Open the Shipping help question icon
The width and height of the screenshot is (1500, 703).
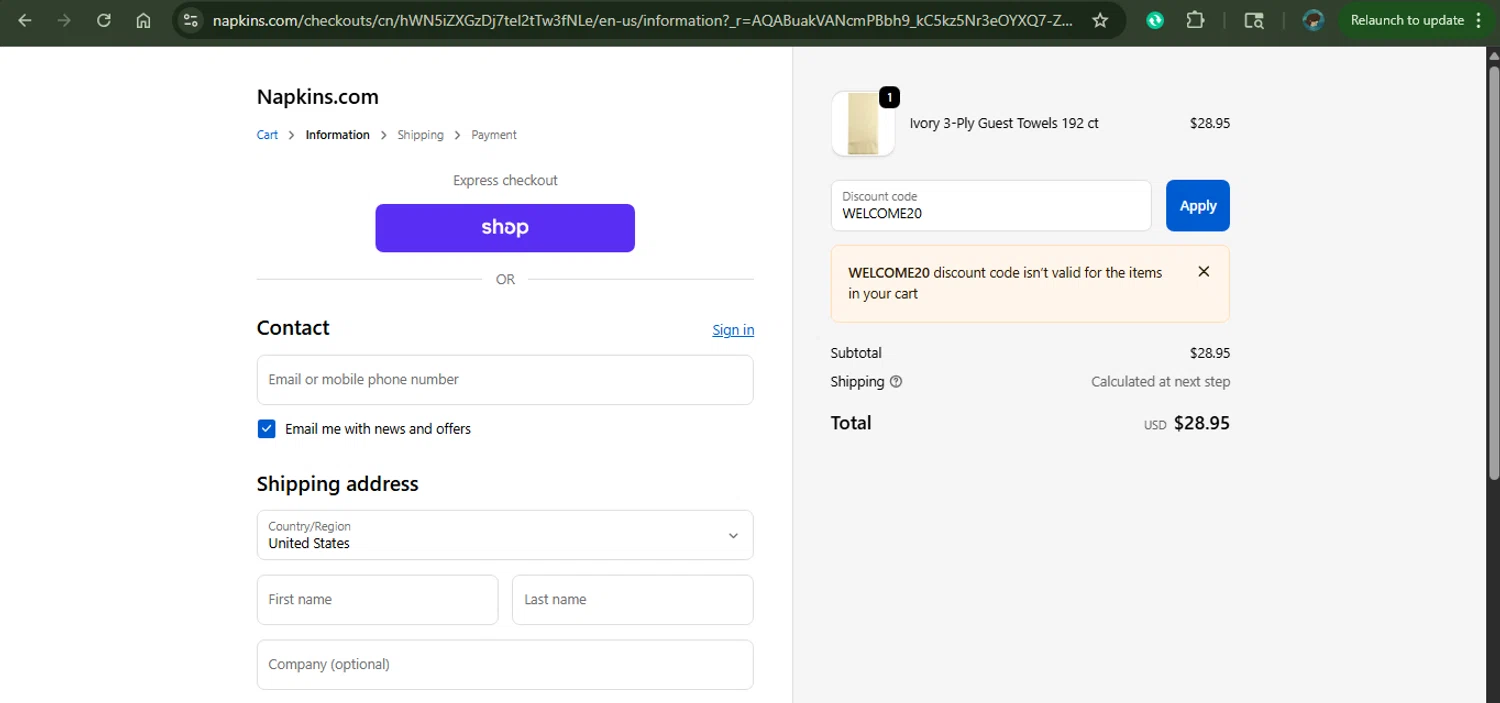tap(896, 382)
